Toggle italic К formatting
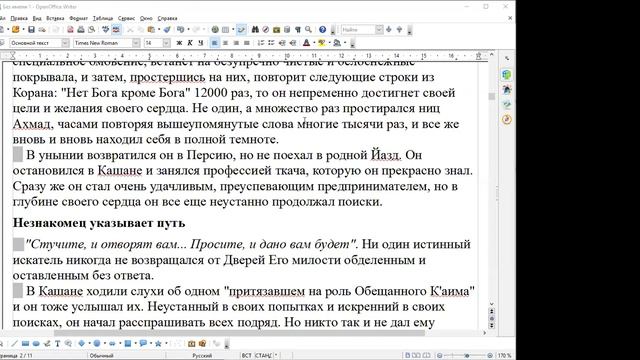The image size is (640, 360). tap(190, 43)
